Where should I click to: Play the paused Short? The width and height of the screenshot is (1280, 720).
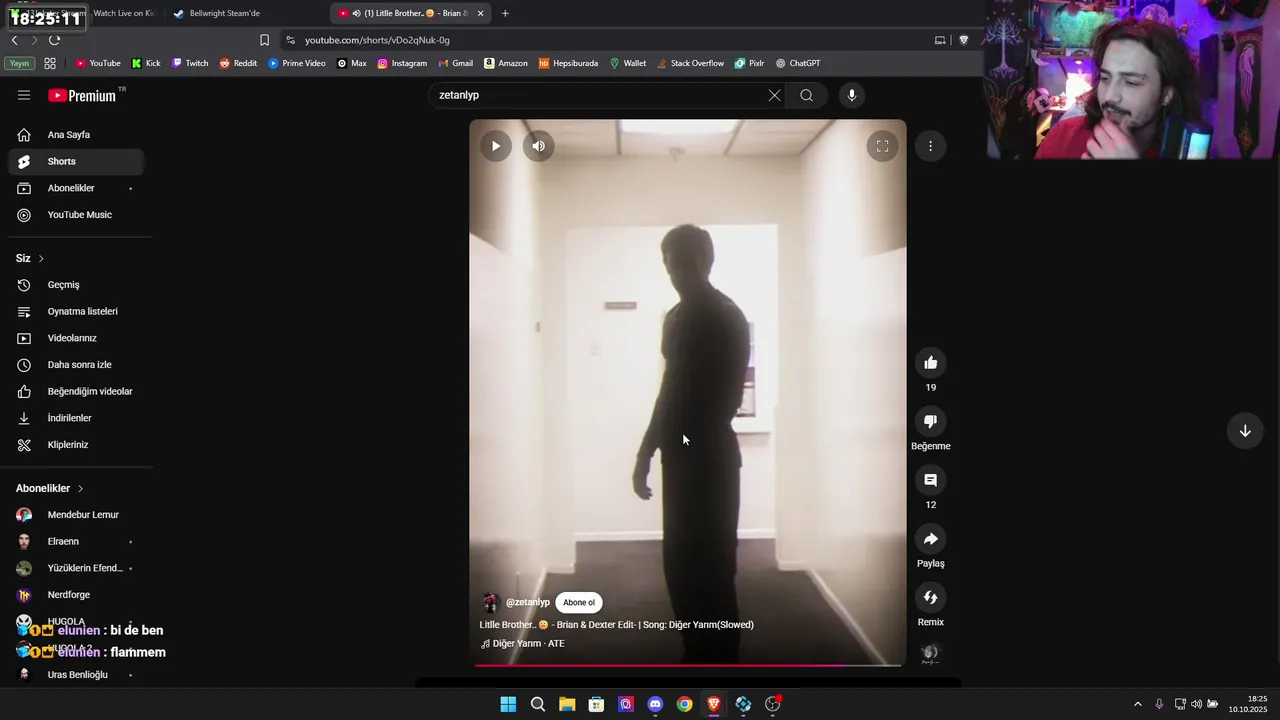[495, 146]
